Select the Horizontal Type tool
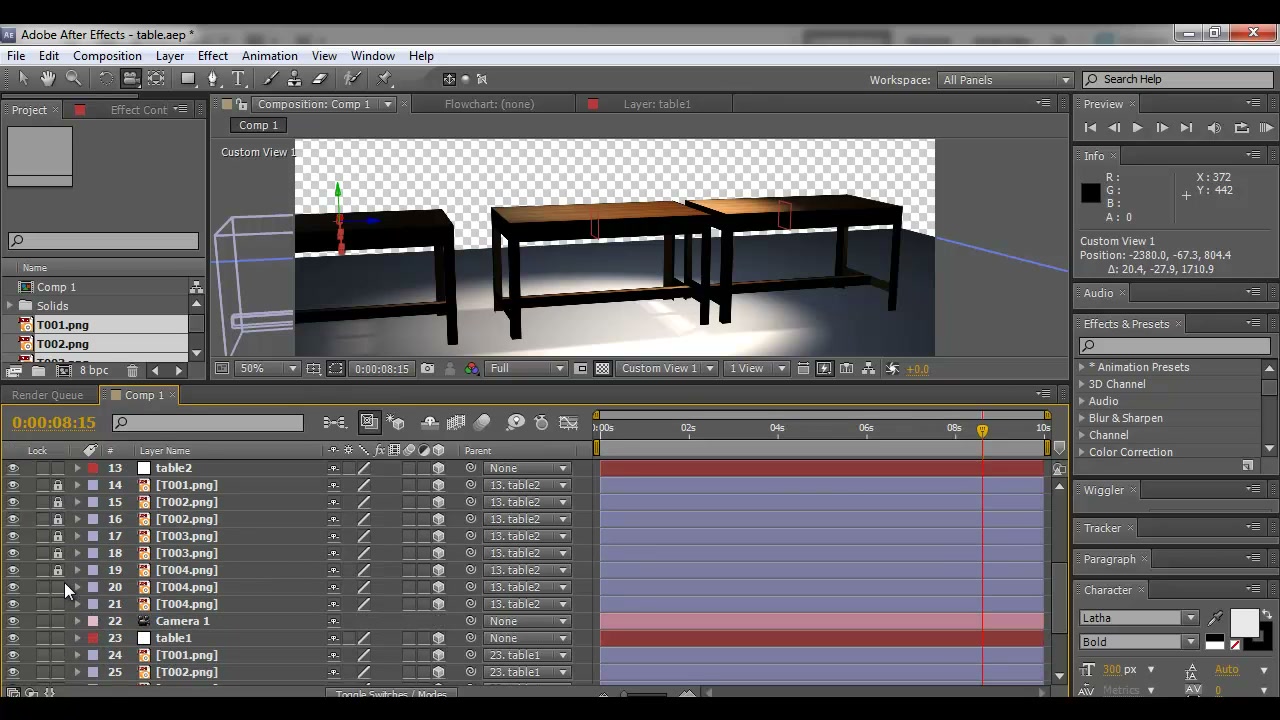 [238, 78]
